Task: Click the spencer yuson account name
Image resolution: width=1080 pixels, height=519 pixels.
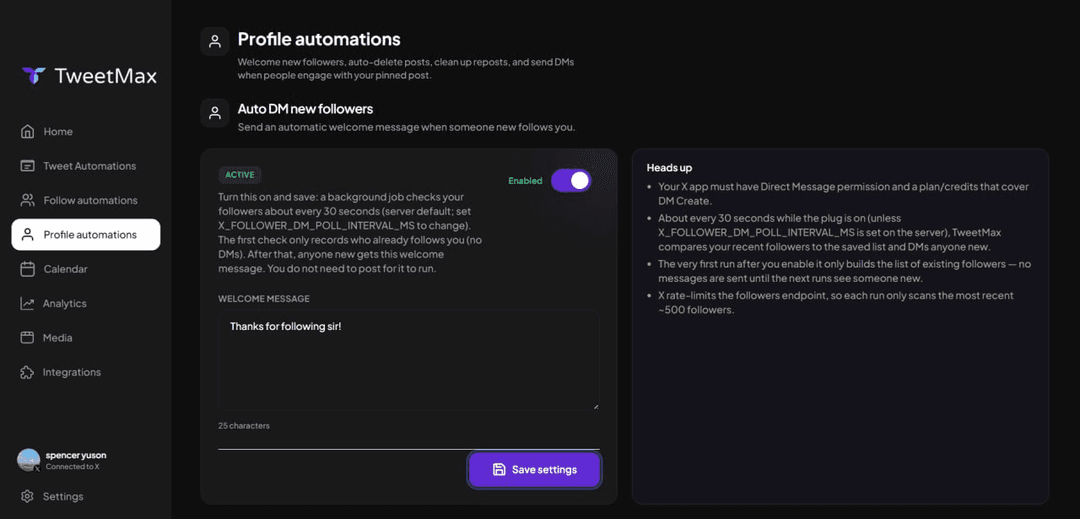Action: [x=76, y=455]
